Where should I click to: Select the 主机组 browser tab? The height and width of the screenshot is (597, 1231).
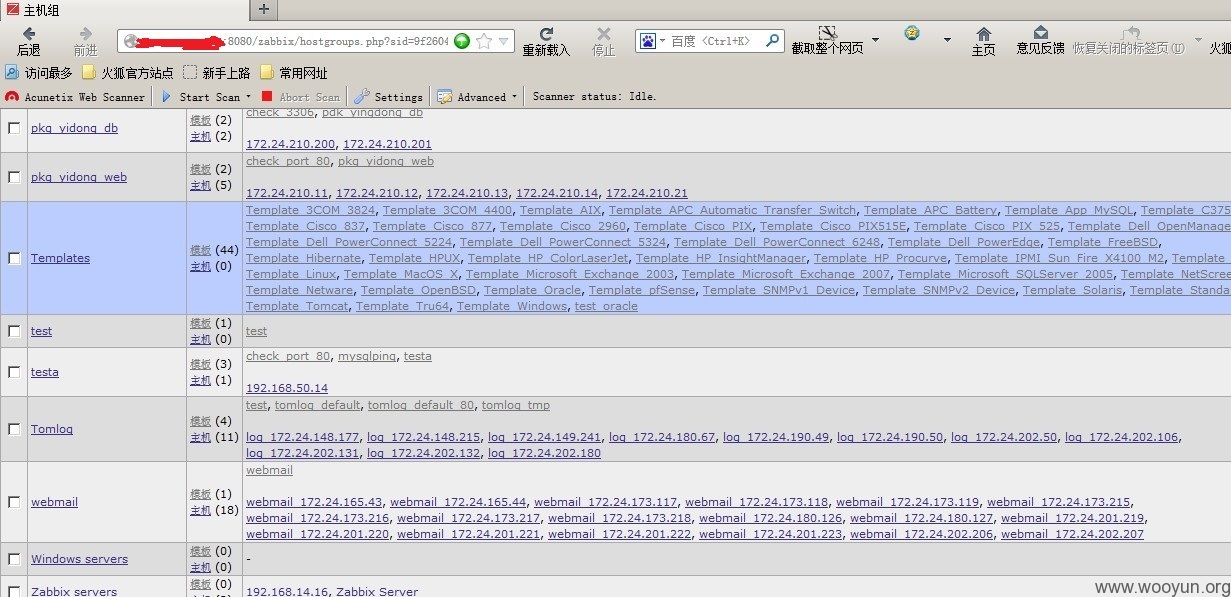(x=123, y=9)
